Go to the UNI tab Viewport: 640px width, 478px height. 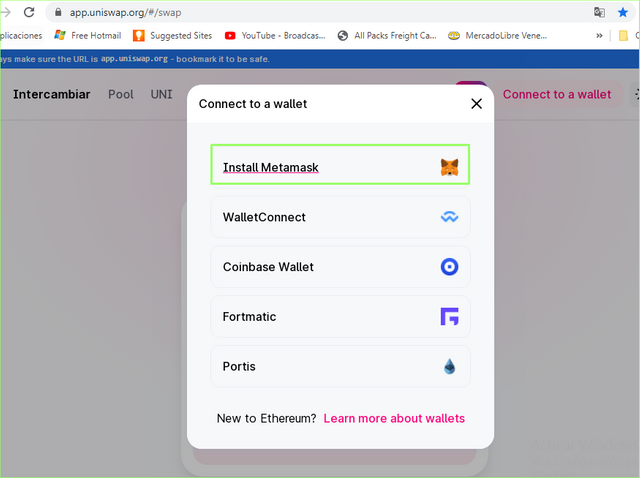coord(162,94)
